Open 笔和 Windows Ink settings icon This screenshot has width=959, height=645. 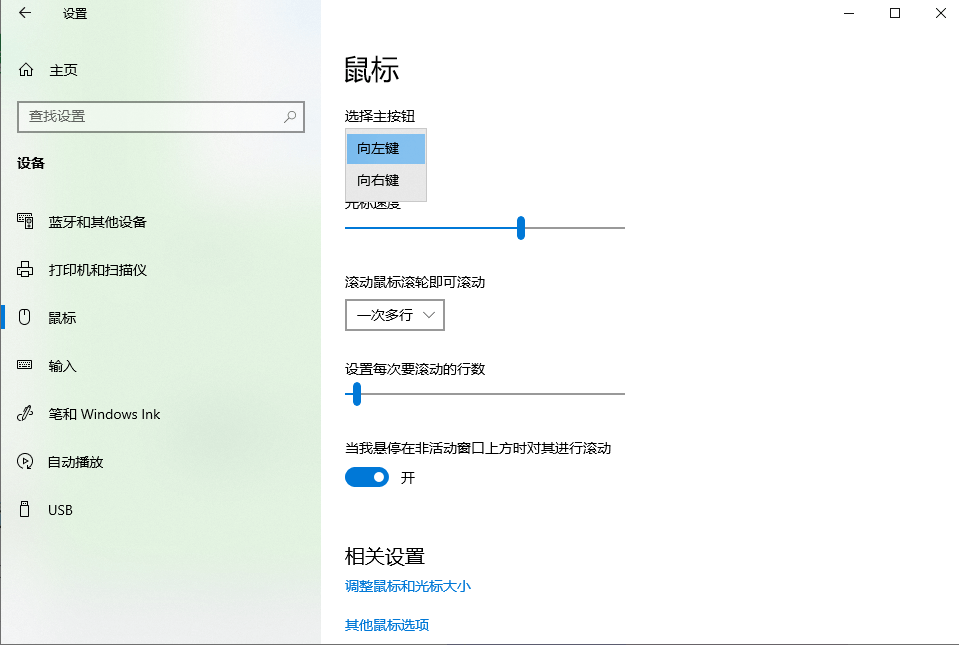point(24,413)
